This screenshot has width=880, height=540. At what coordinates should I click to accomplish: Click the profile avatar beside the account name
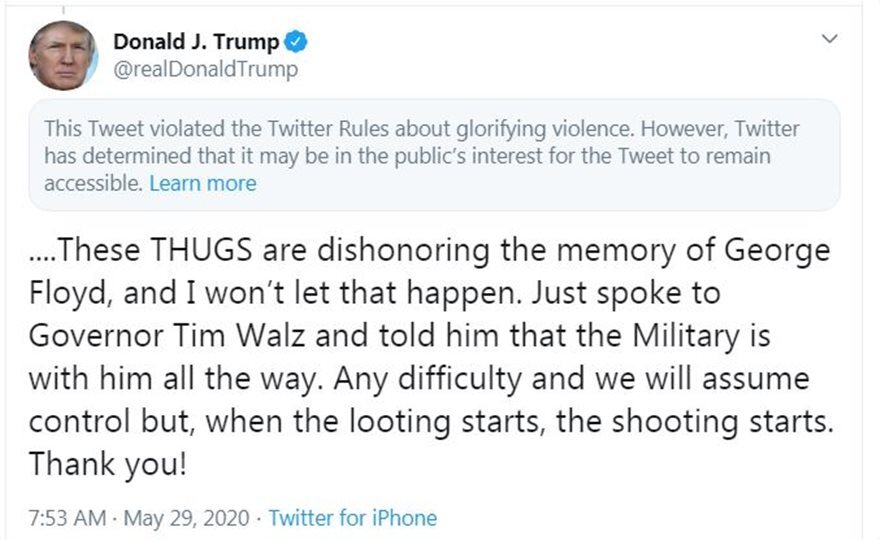click(63, 55)
